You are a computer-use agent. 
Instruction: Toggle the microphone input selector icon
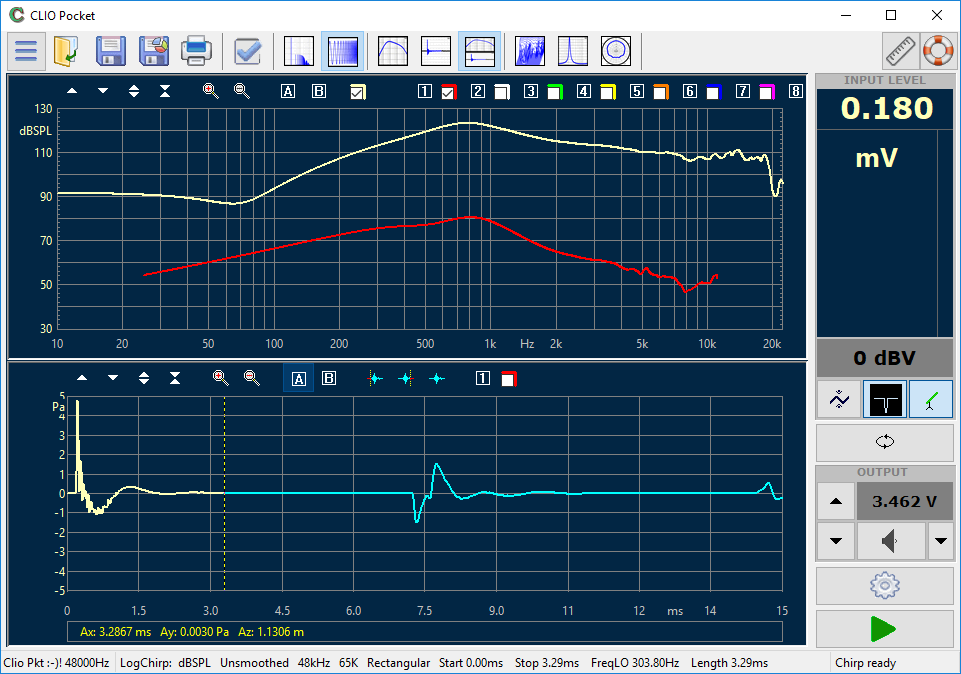pyautogui.click(x=885, y=399)
